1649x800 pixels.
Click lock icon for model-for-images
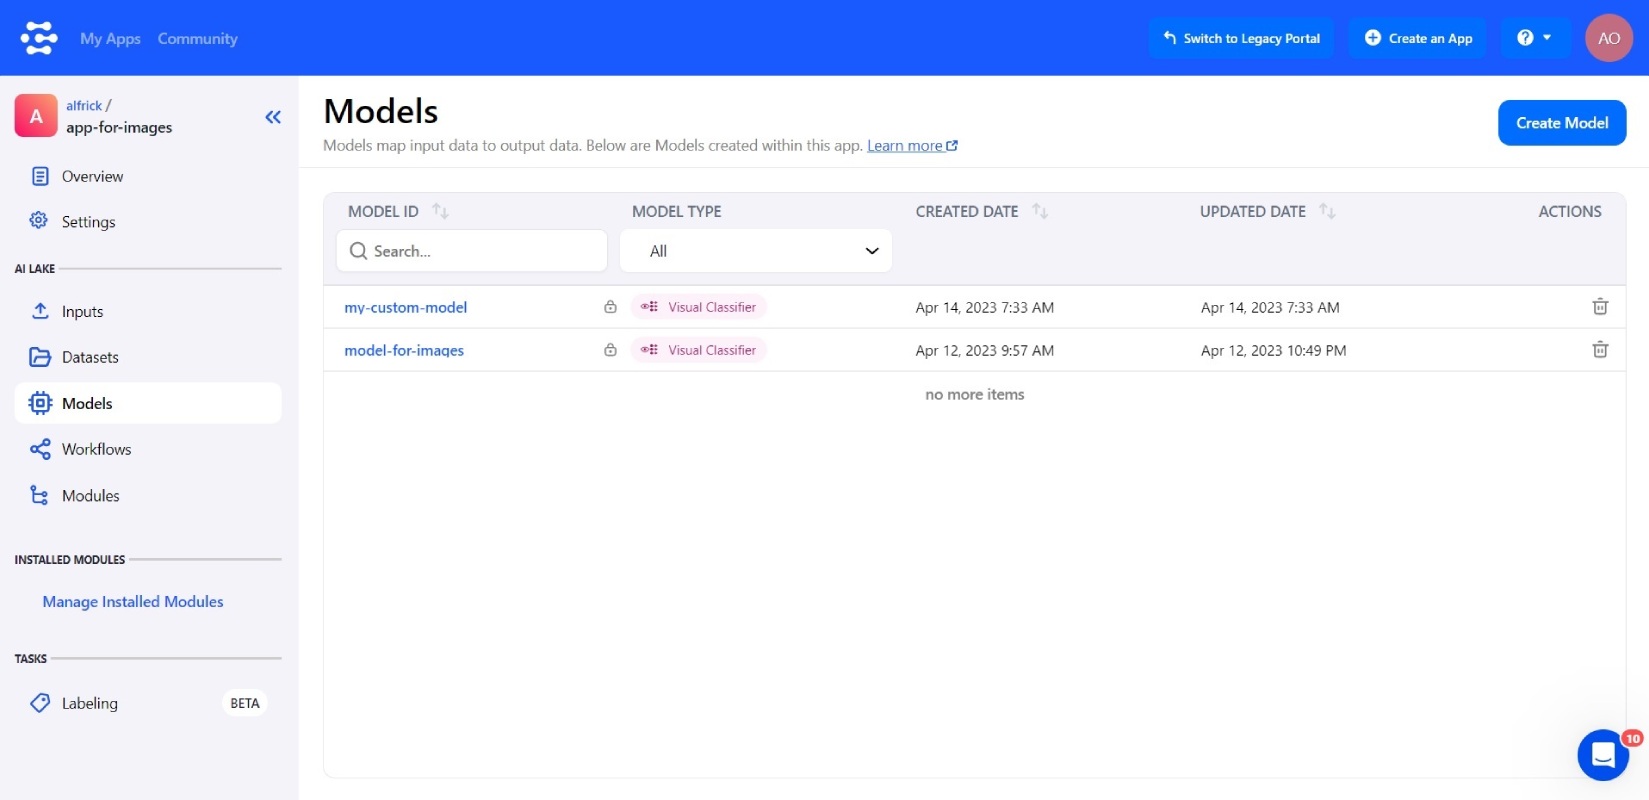pos(610,350)
